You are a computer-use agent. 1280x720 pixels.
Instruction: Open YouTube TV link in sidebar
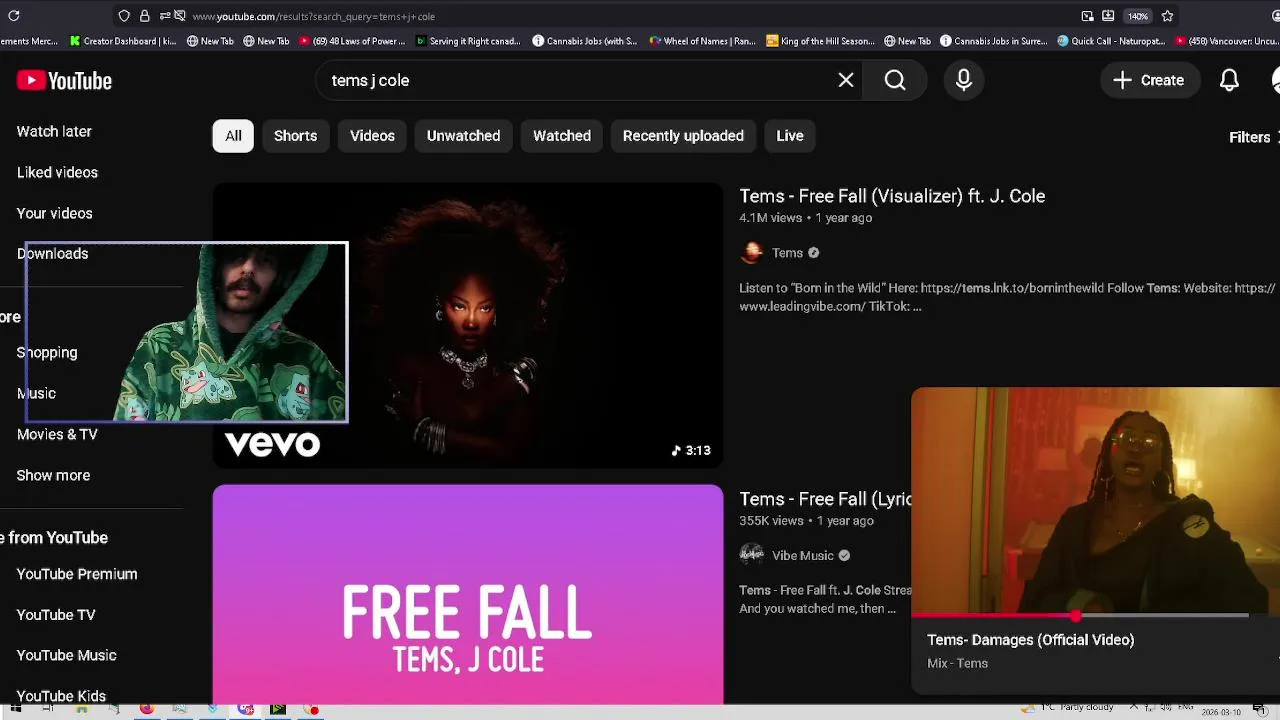56,615
